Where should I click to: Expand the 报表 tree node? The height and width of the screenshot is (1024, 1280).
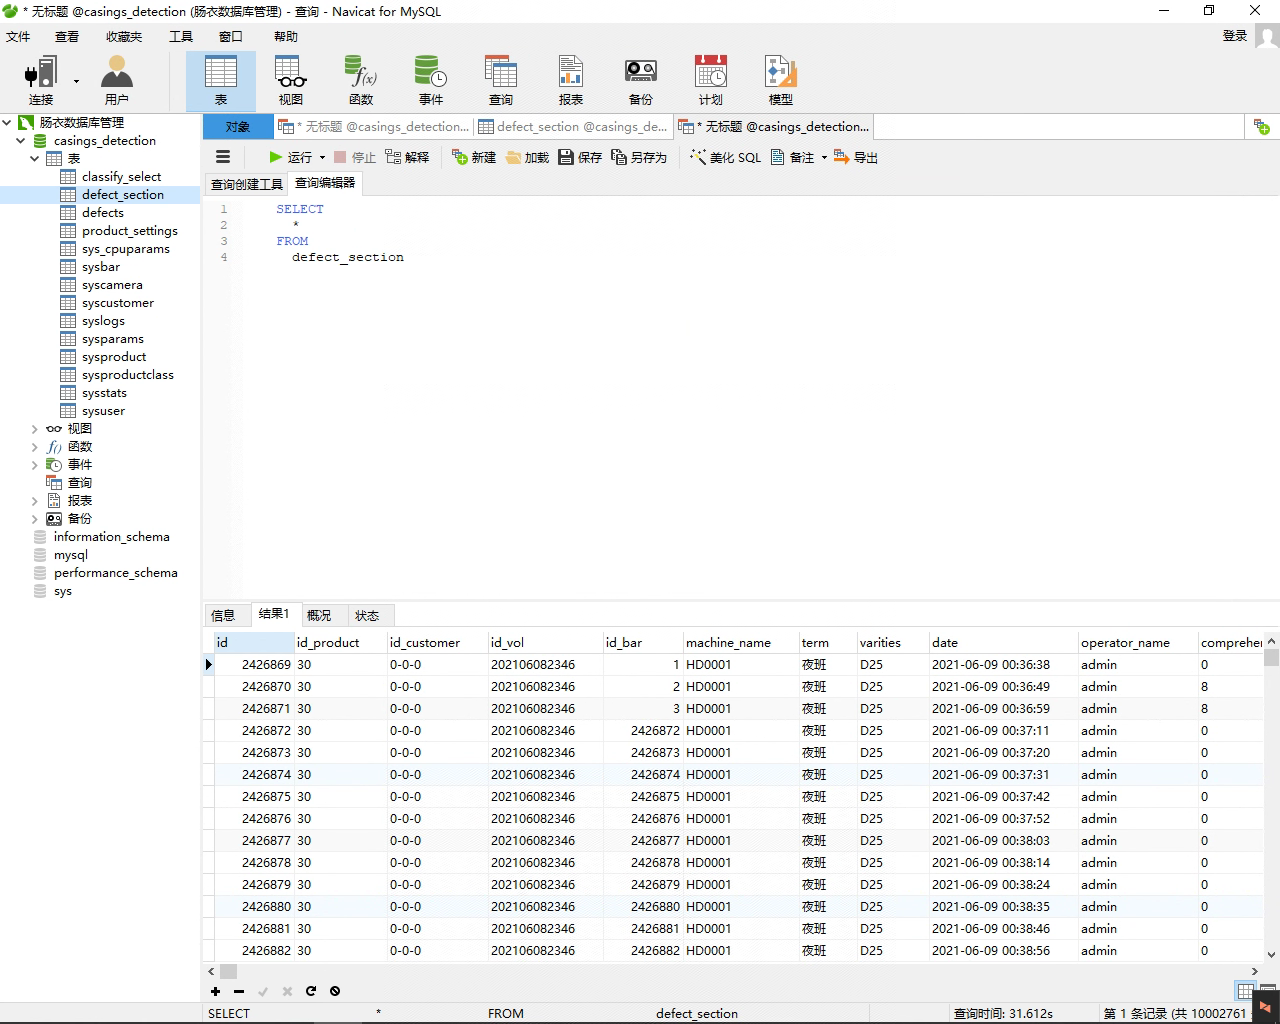[35, 501]
